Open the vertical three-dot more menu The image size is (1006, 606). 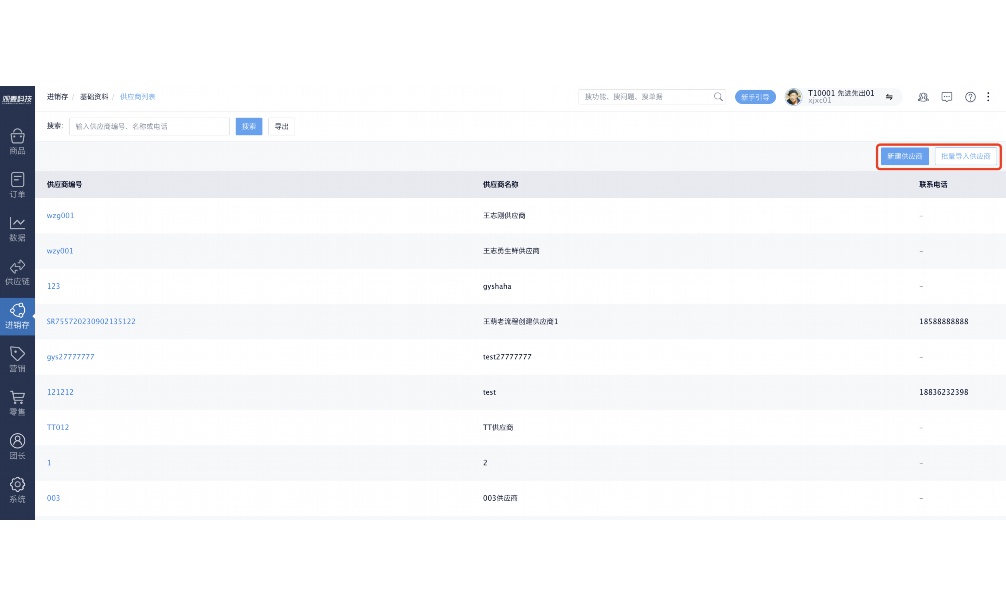click(x=988, y=97)
